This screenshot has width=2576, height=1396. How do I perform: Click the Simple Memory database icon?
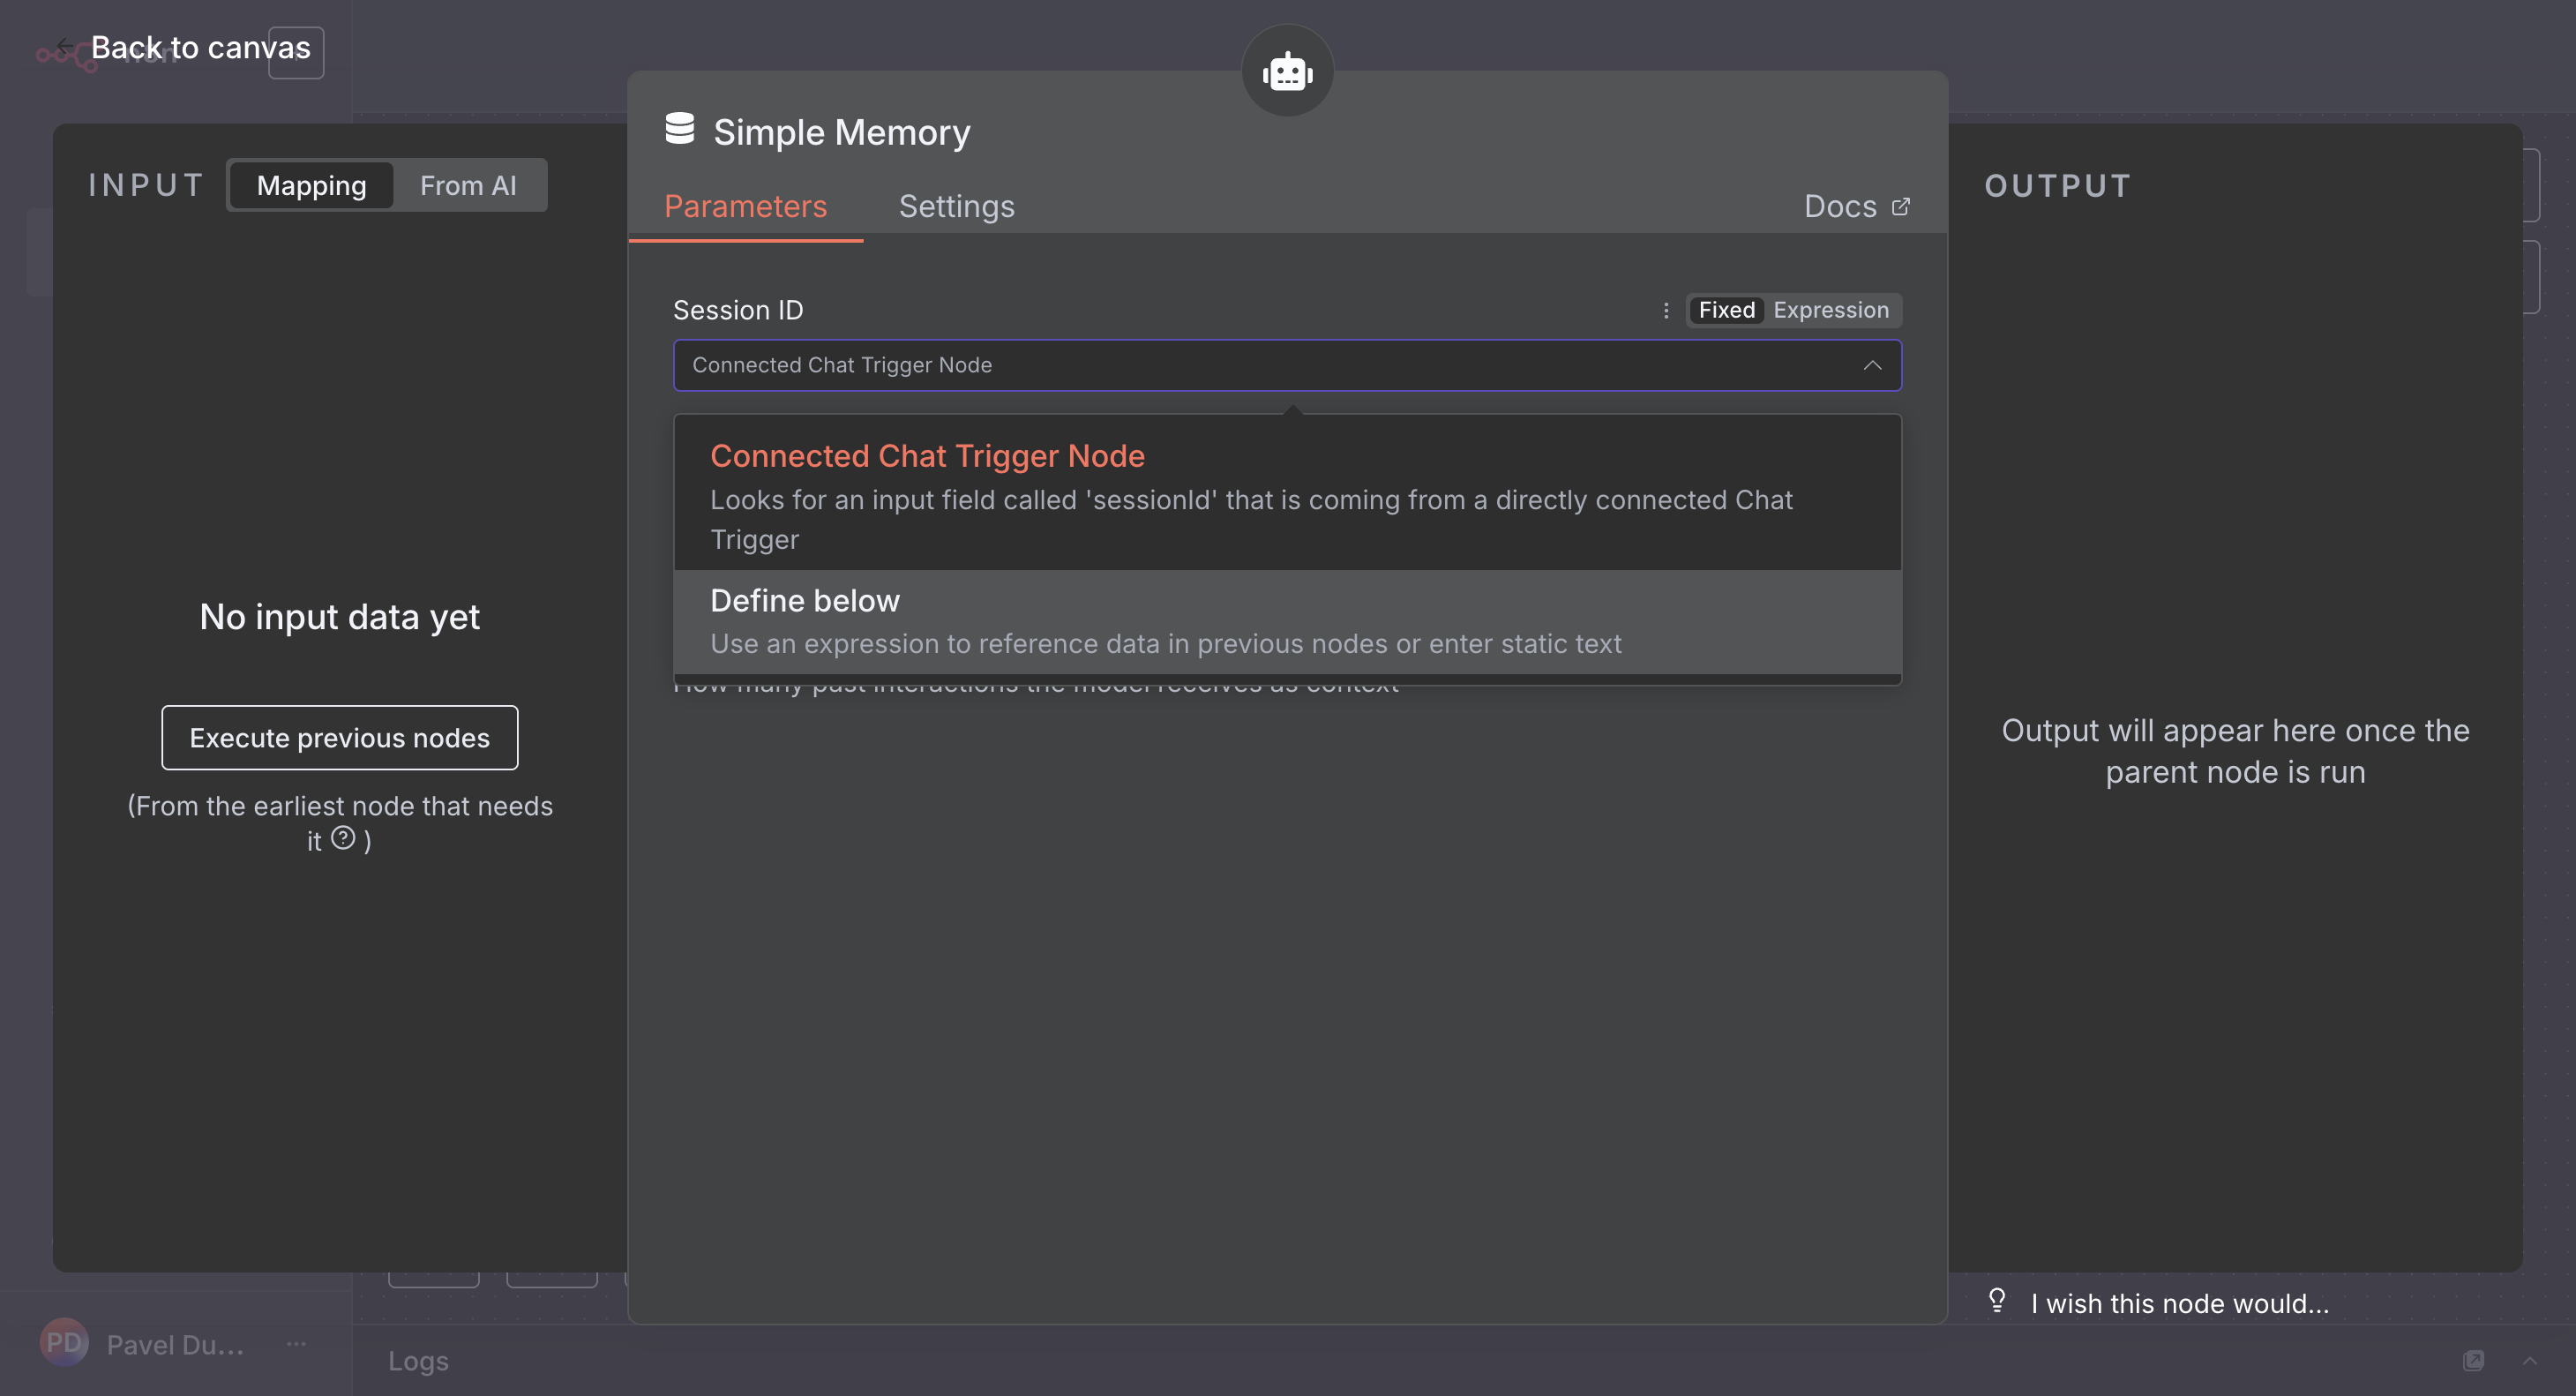pyautogui.click(x=680, y=130)
